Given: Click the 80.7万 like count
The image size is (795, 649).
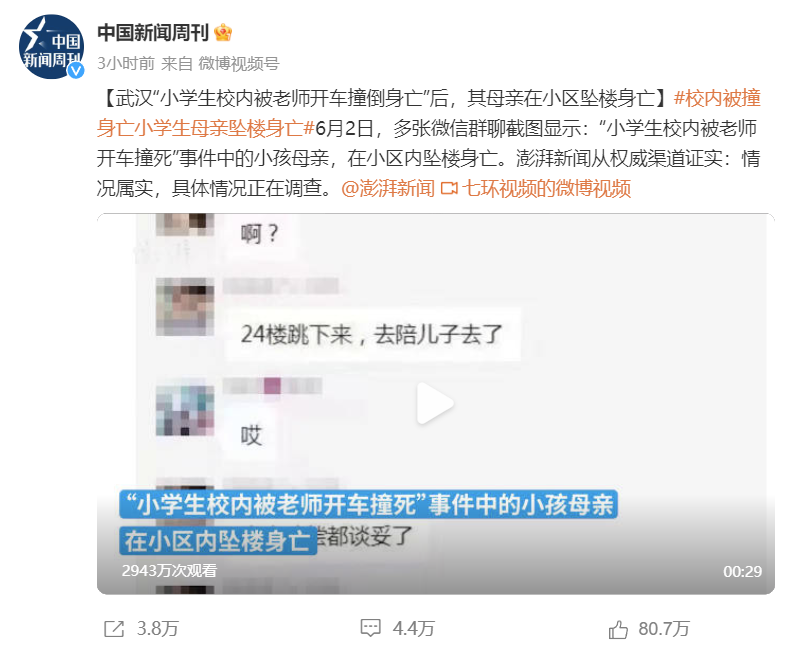Looking at the screenshot, I should 664,629.
